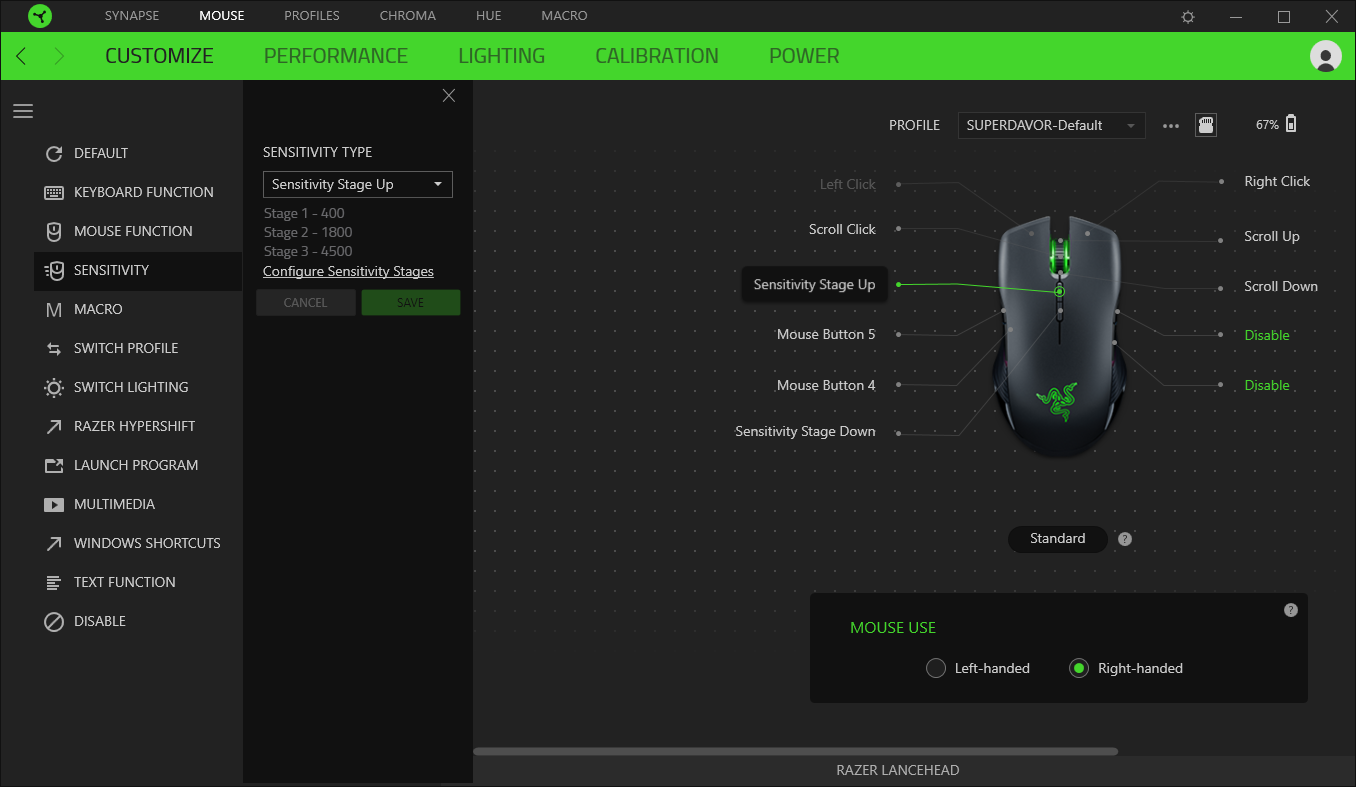Viewport: 1356px width, 787px height.
Task: Go back with the left arrow
Action: click(x=21, y=56)
